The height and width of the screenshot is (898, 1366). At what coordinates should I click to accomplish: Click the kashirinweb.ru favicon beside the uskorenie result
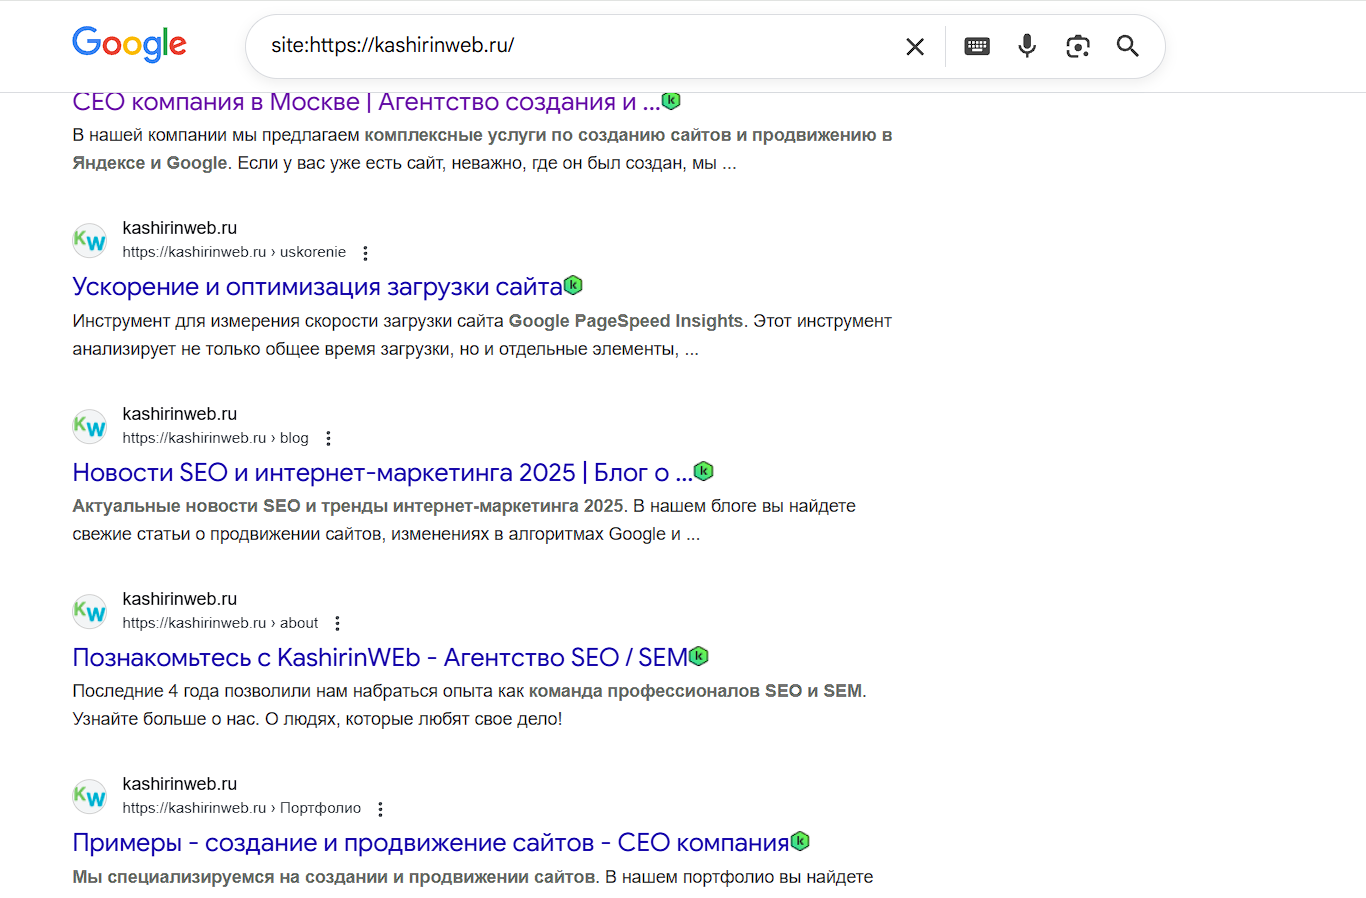[x=89, y=240]
